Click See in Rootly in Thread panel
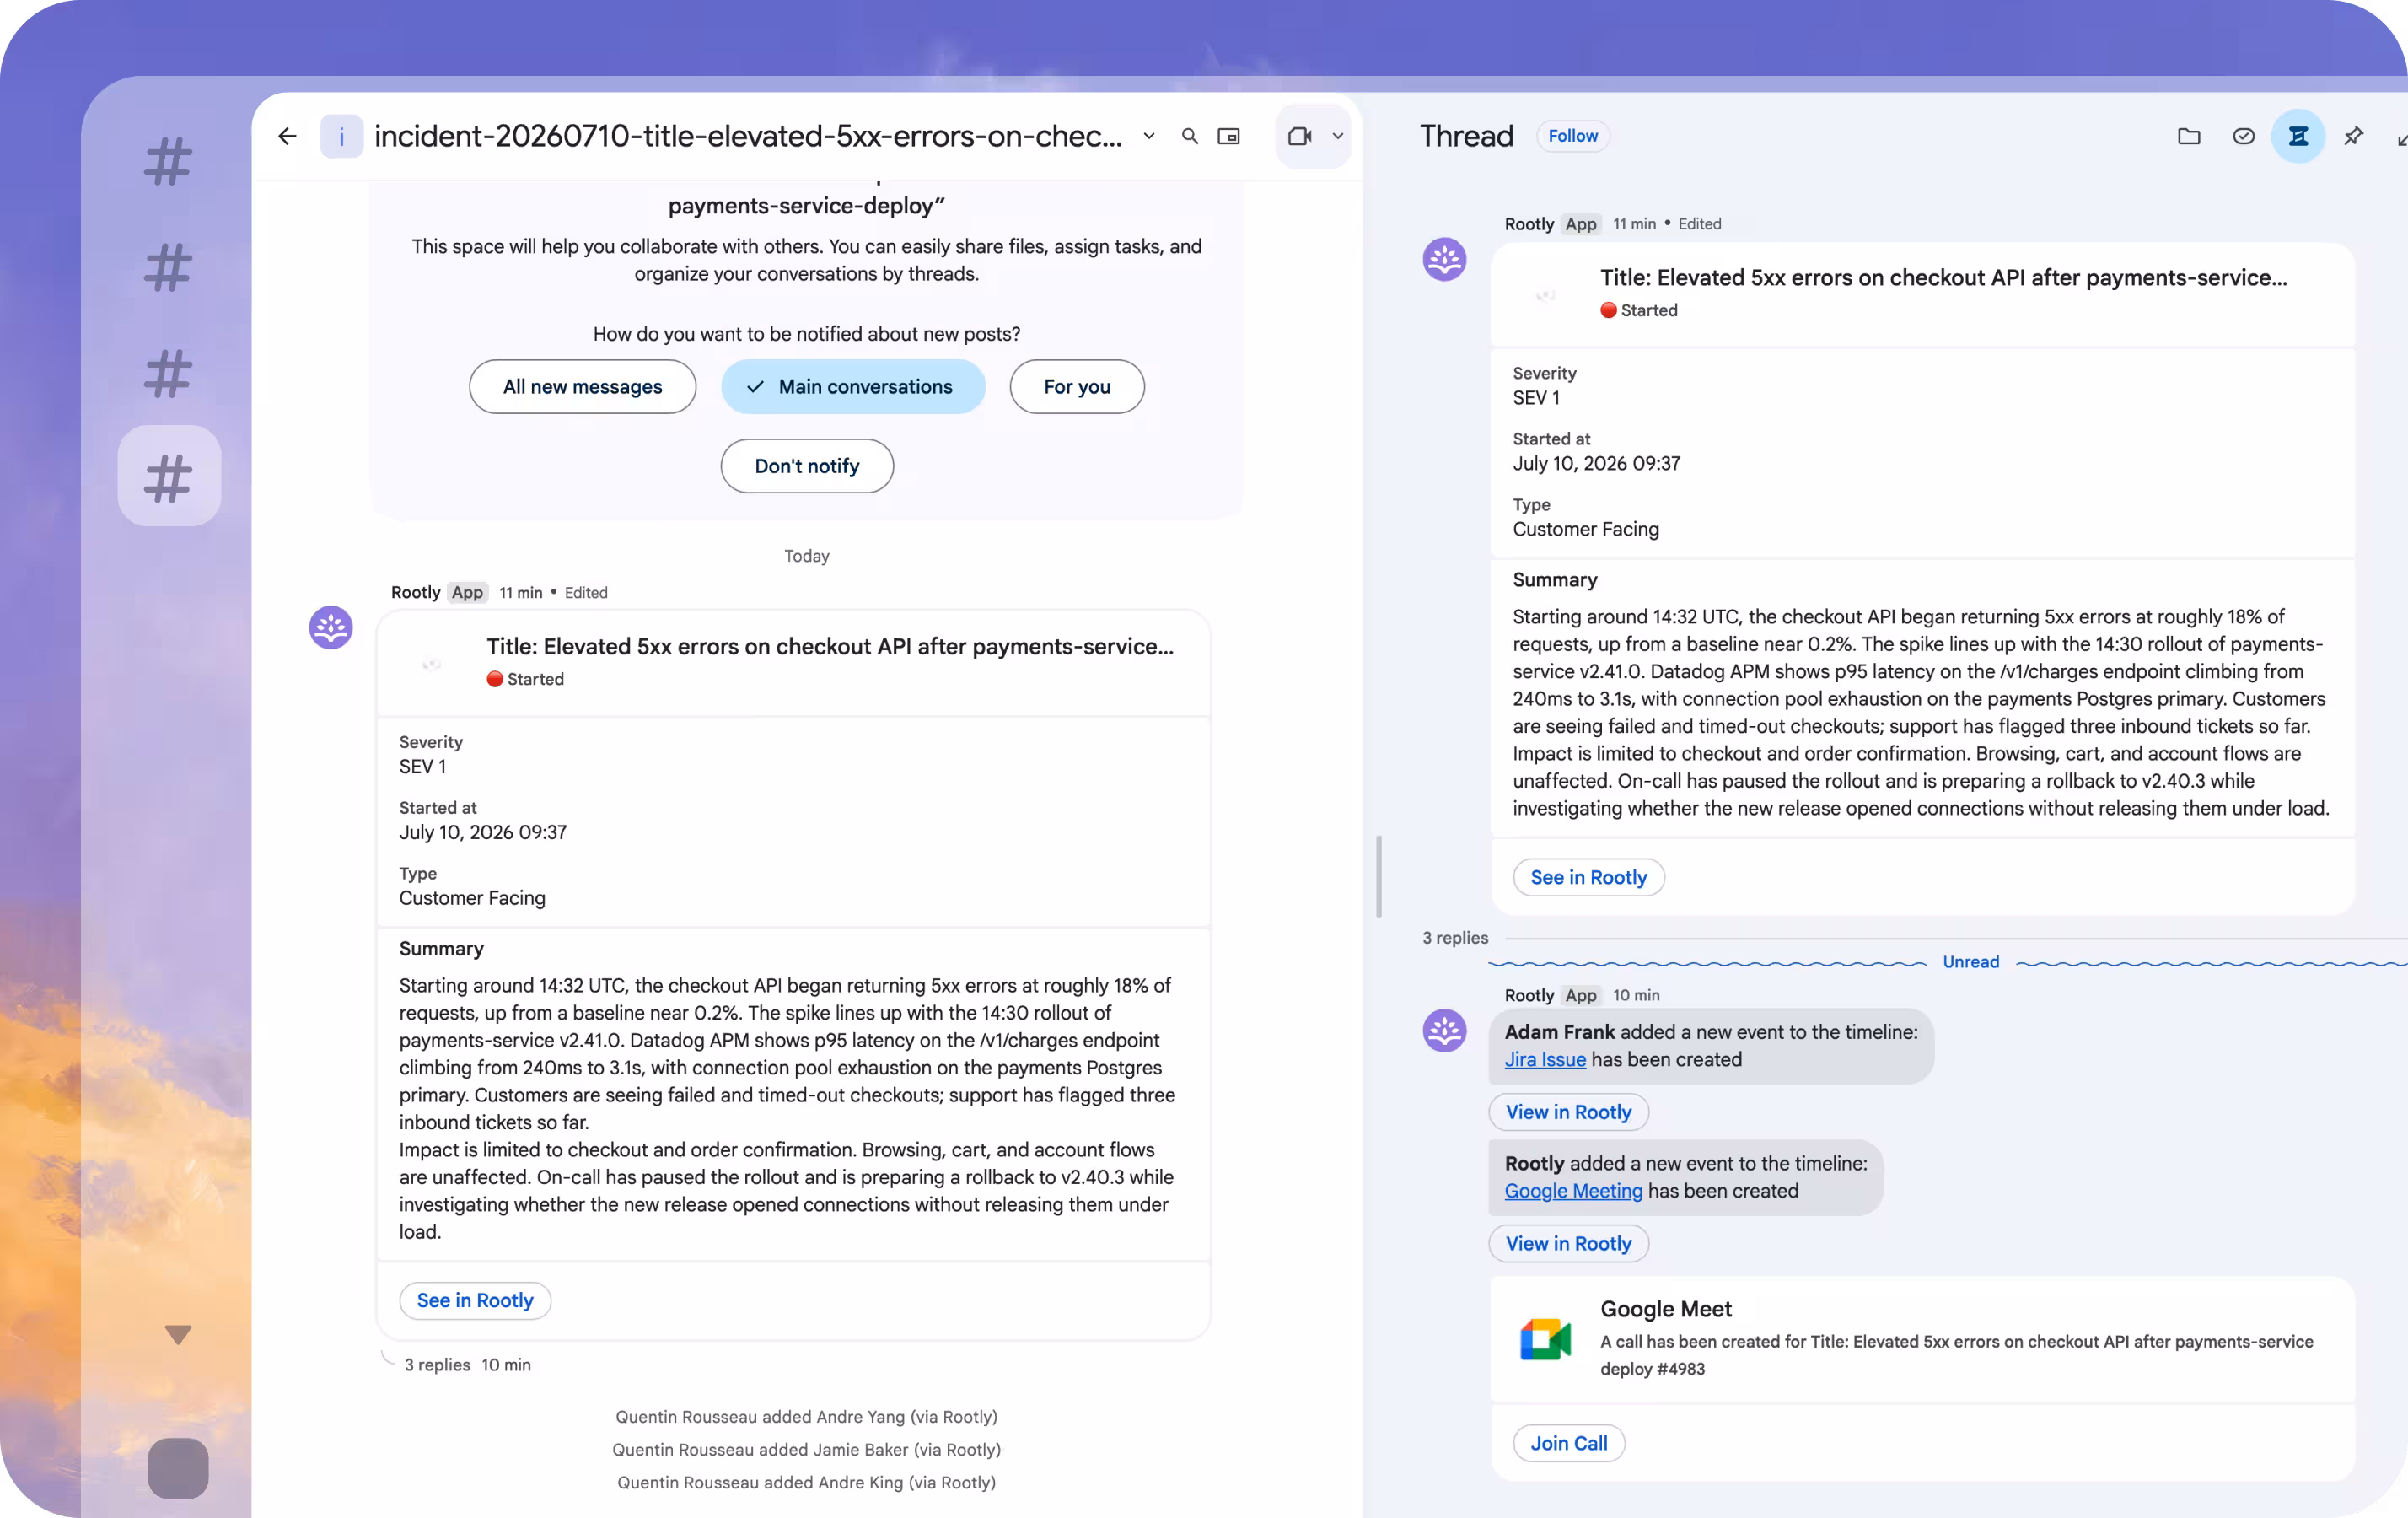The height and width of the screenshot is (1518, 2408). (1588, 877)
